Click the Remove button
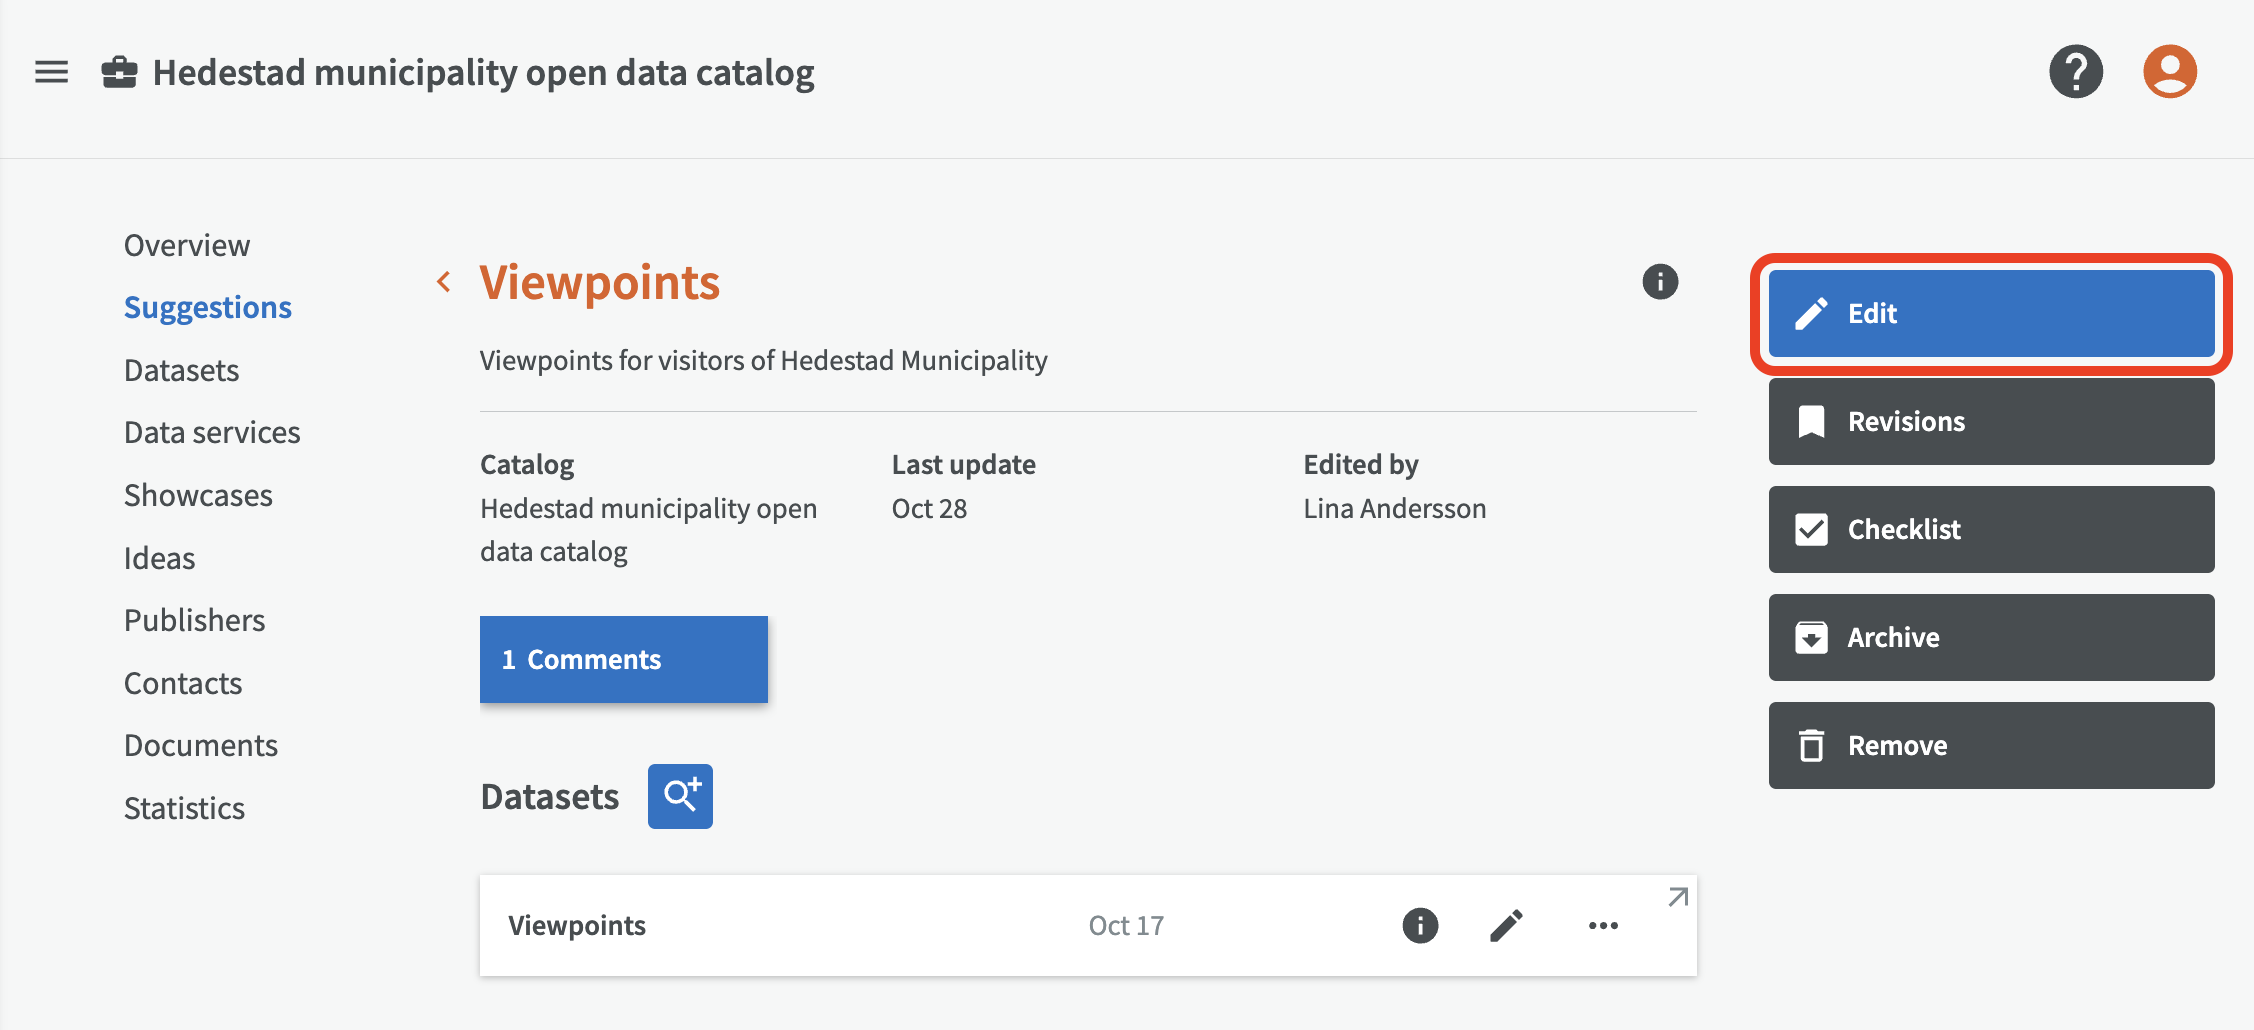Screen dimensions: 2254x1030 click(1990, 745)
